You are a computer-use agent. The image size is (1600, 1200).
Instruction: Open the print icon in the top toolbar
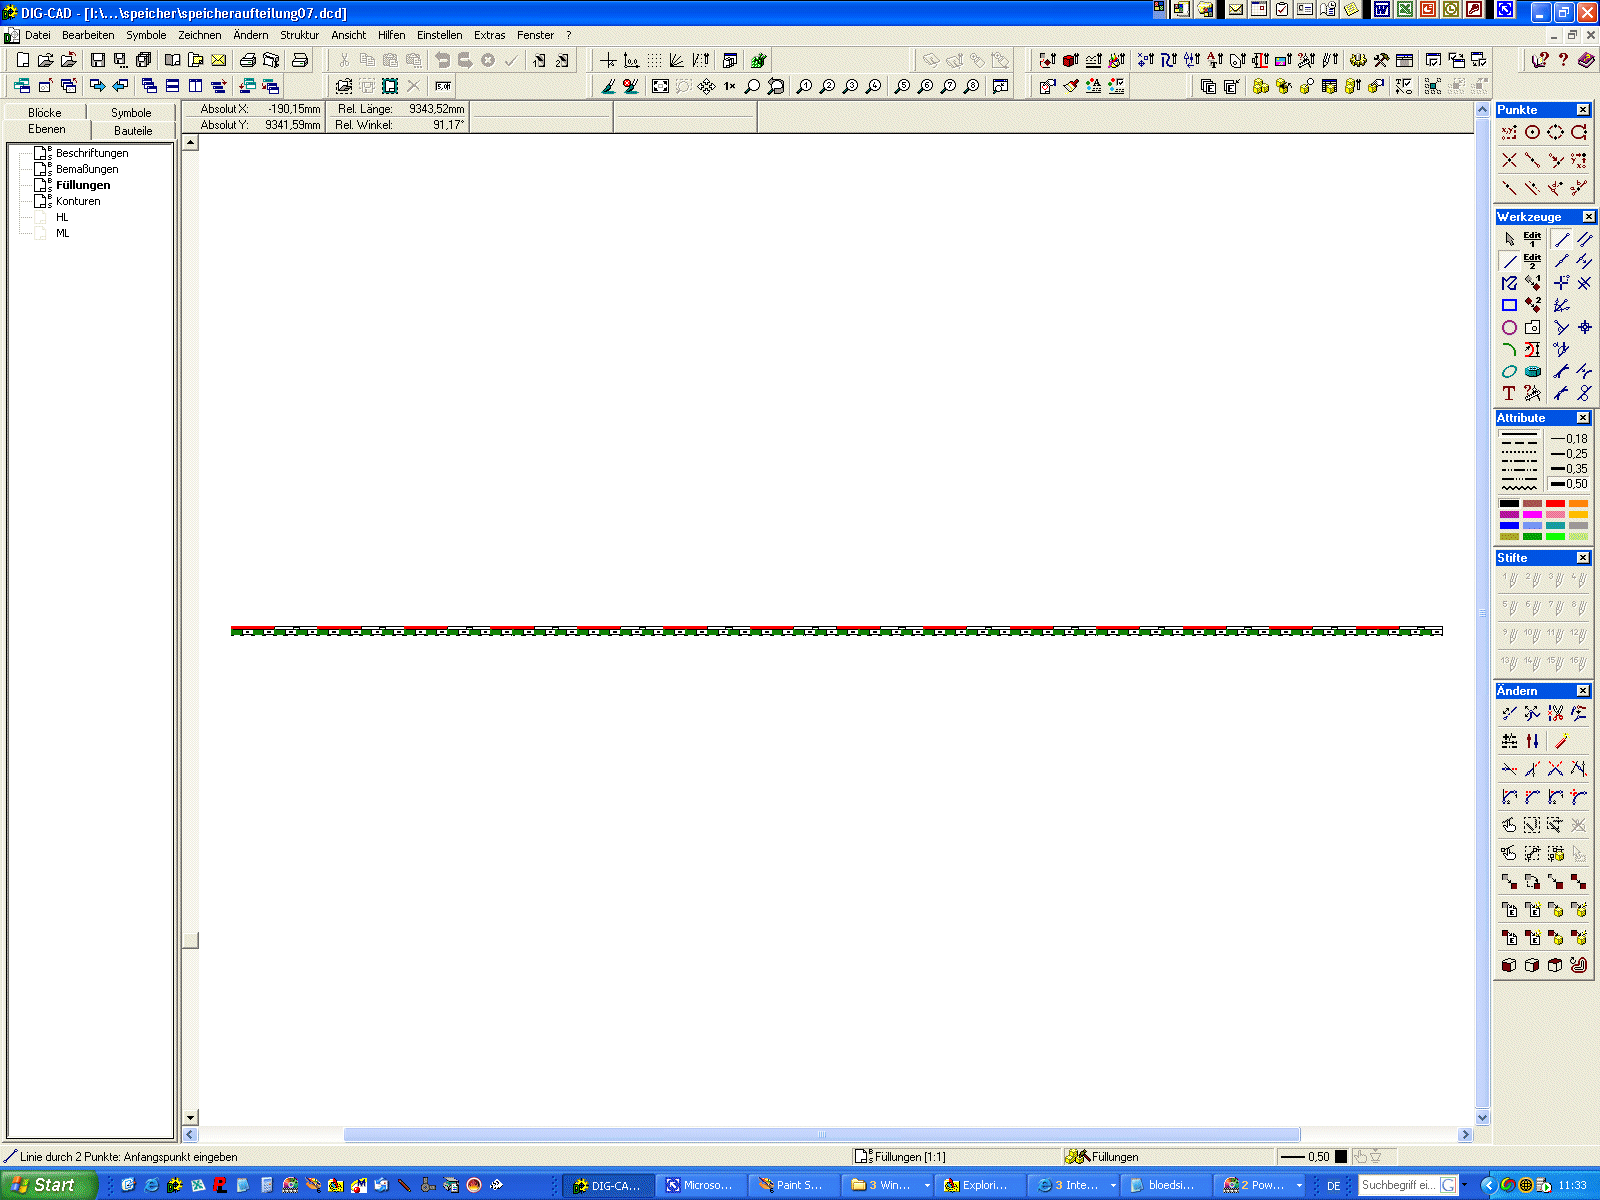click(x=247, y=60)
